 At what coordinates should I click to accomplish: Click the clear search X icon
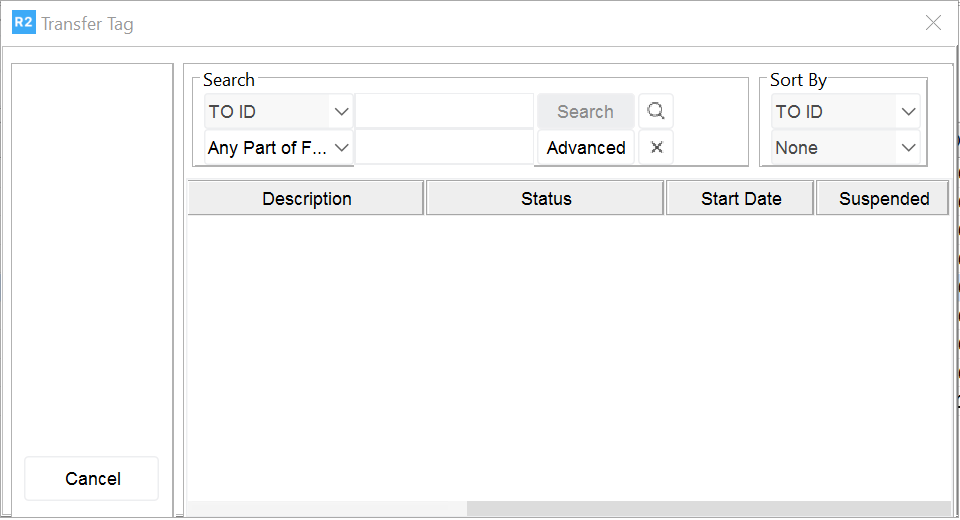656,147
